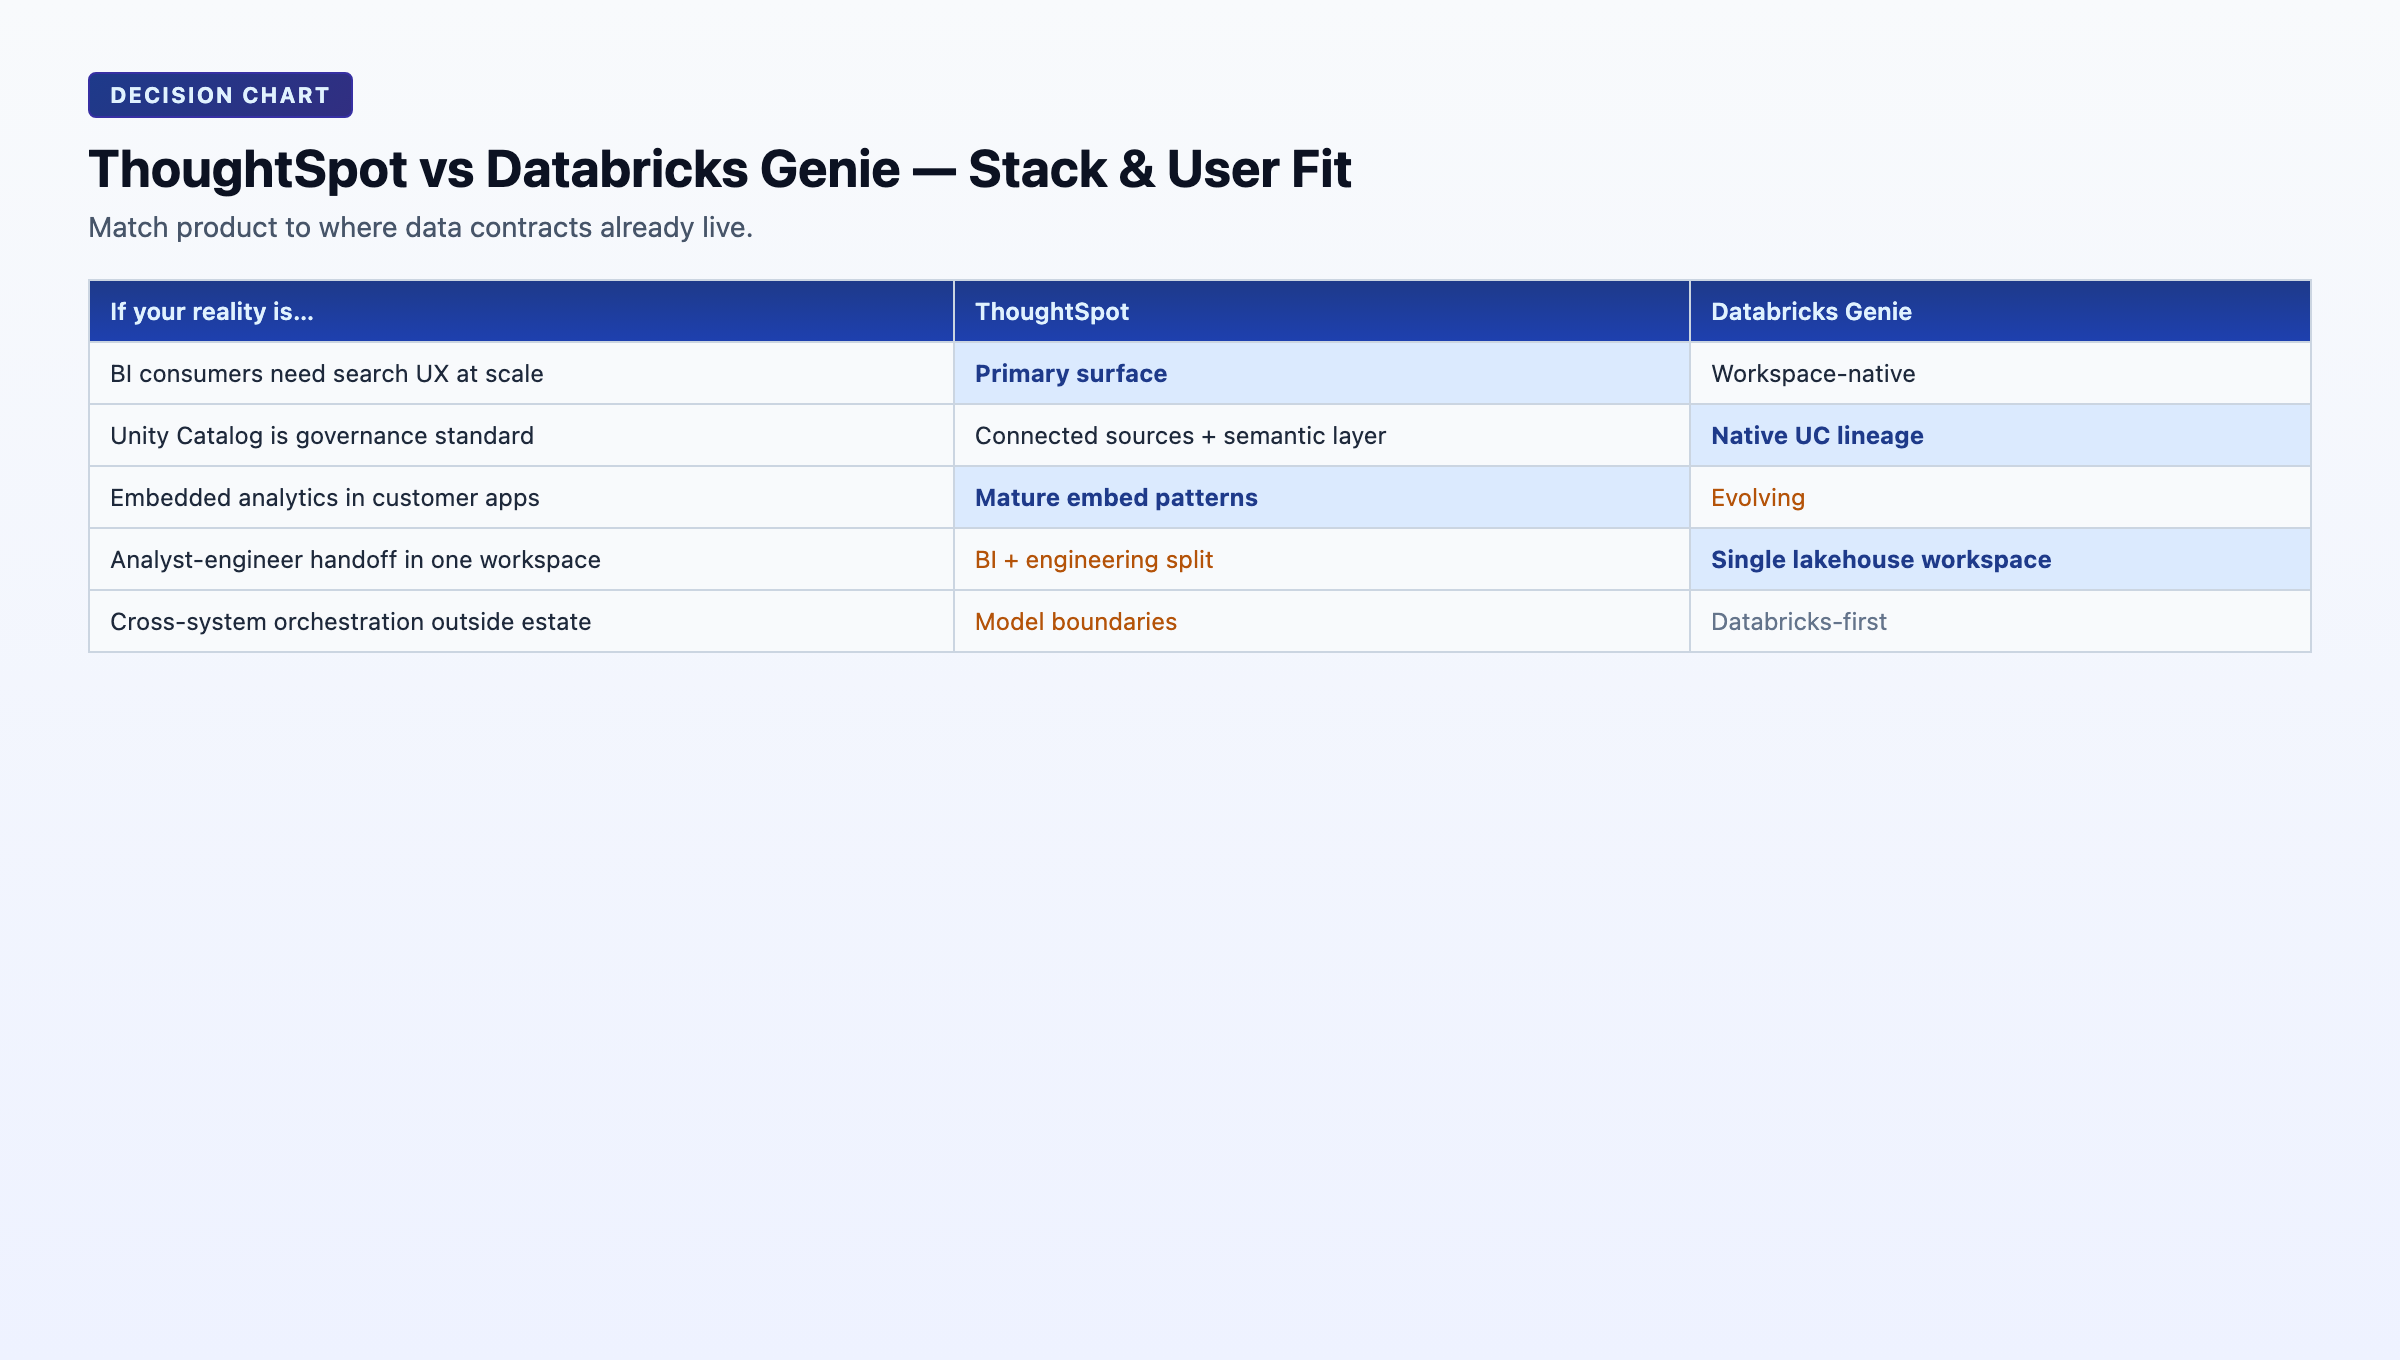Select 'Unity Catalog is governance standard' cell

click(x=521, y=435)
